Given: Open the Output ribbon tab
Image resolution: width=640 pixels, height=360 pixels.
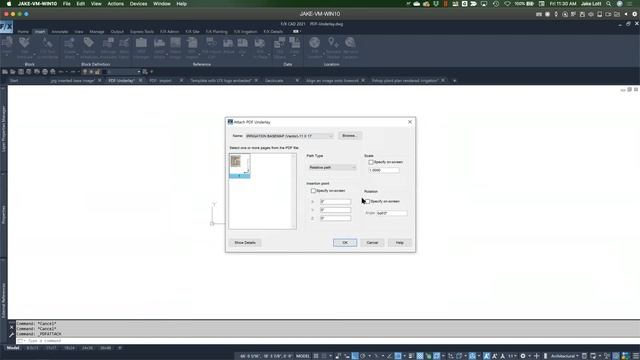Looking at the screenshot, I should [117, 31].
